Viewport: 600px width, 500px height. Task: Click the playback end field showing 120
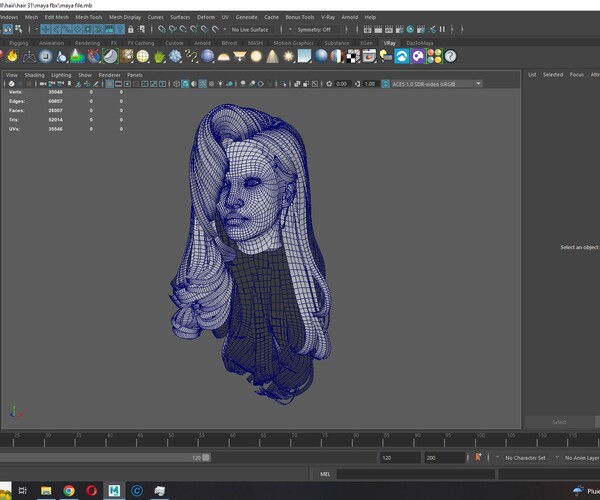point(400,458)
